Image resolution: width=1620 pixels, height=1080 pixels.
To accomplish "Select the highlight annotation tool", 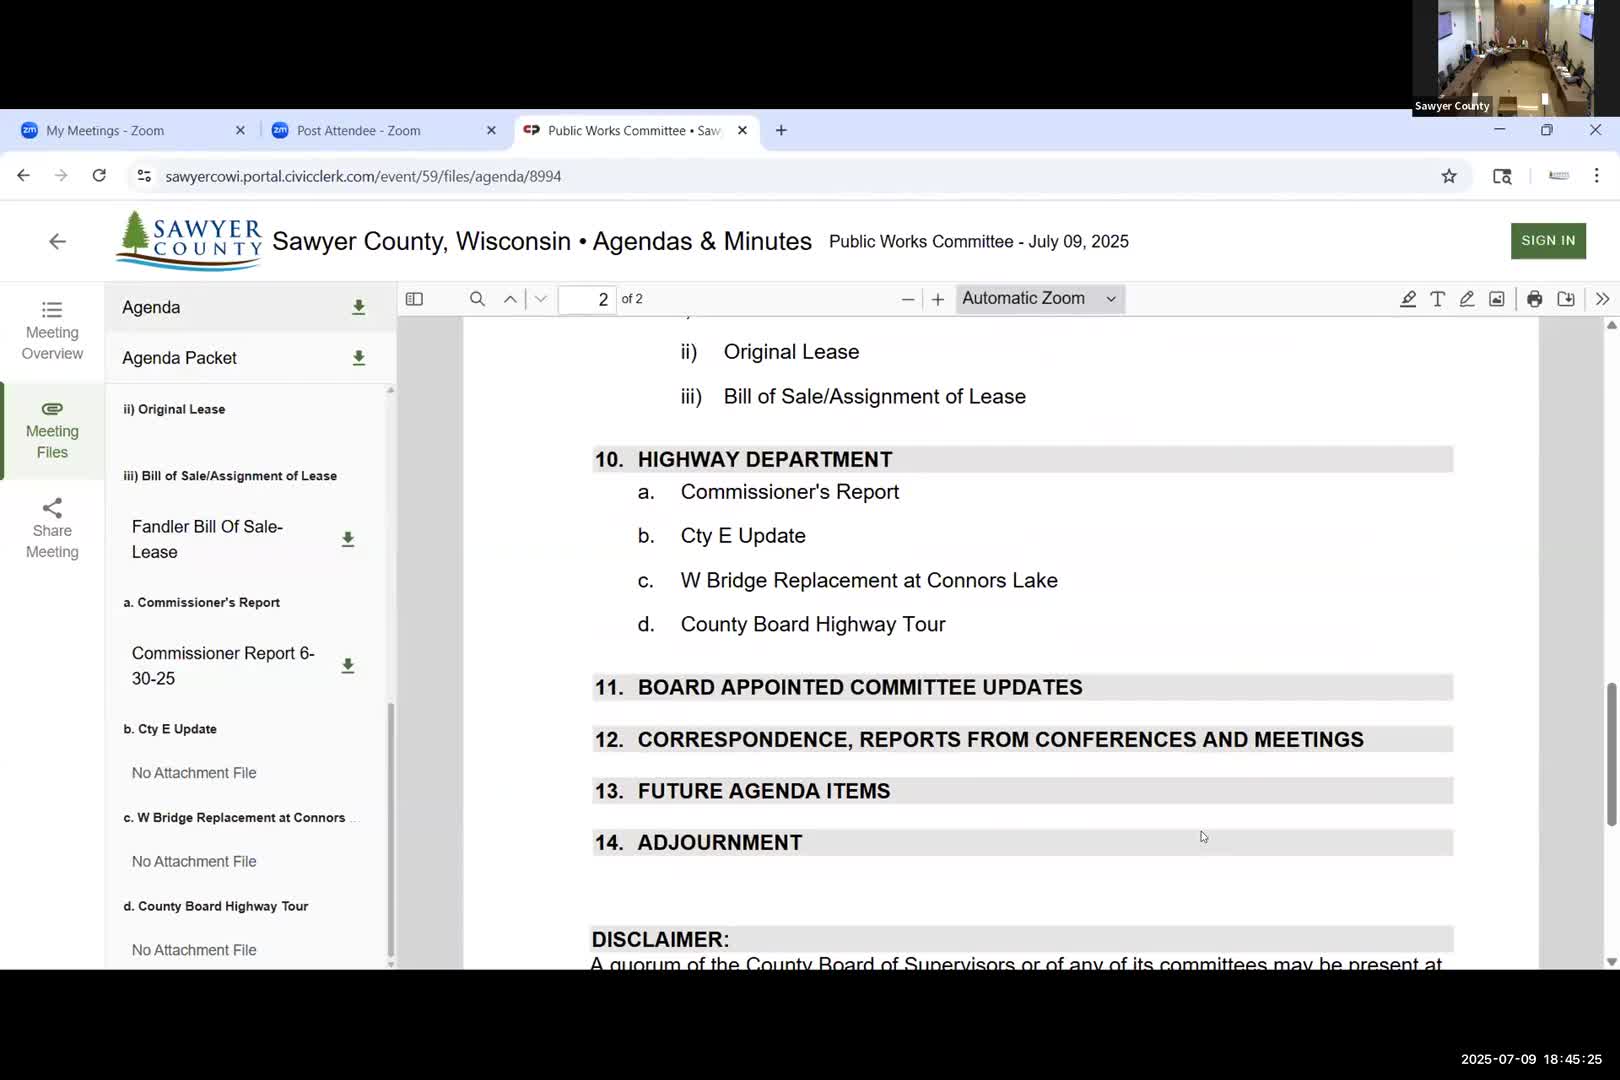I will [x=1408, y=299].
